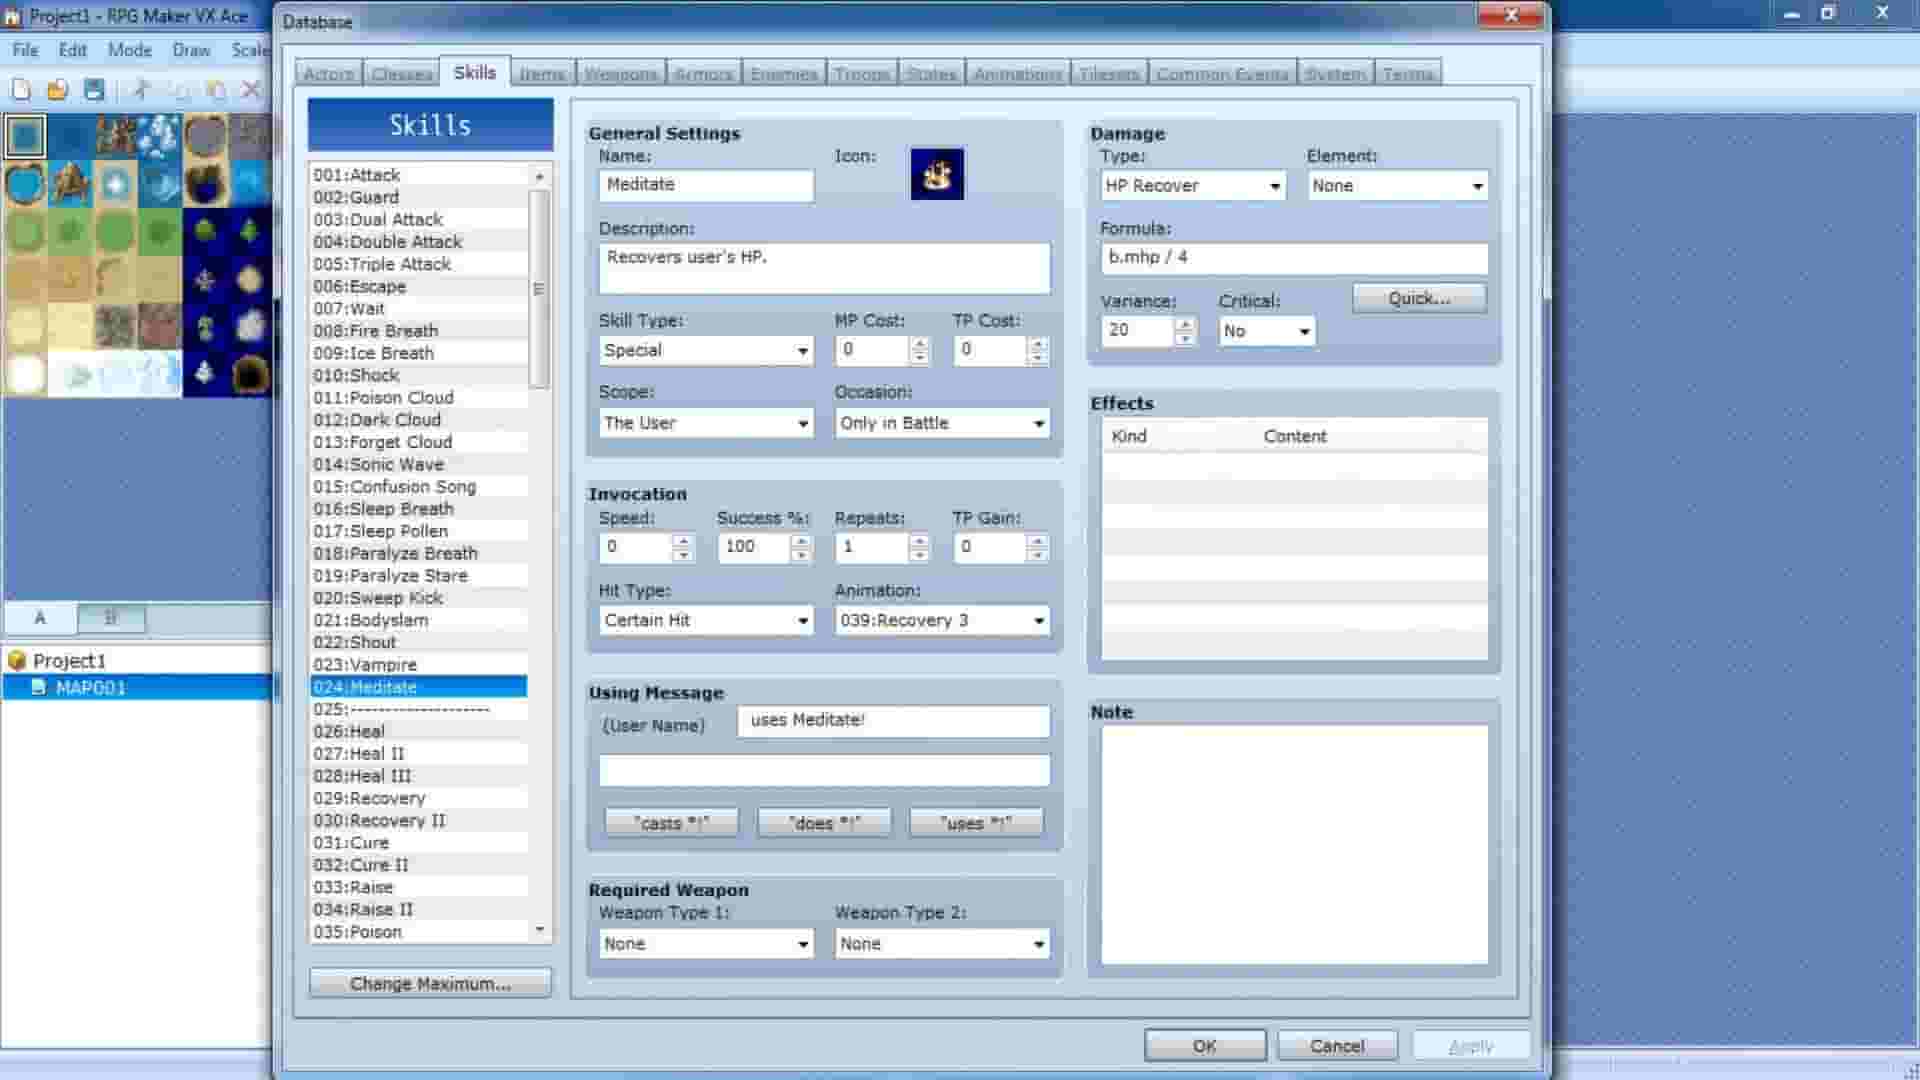Open the Animation dropdown showing 039:Recovery 3
Screen dimensions: 1920x1080
[x=1038, y=620]
